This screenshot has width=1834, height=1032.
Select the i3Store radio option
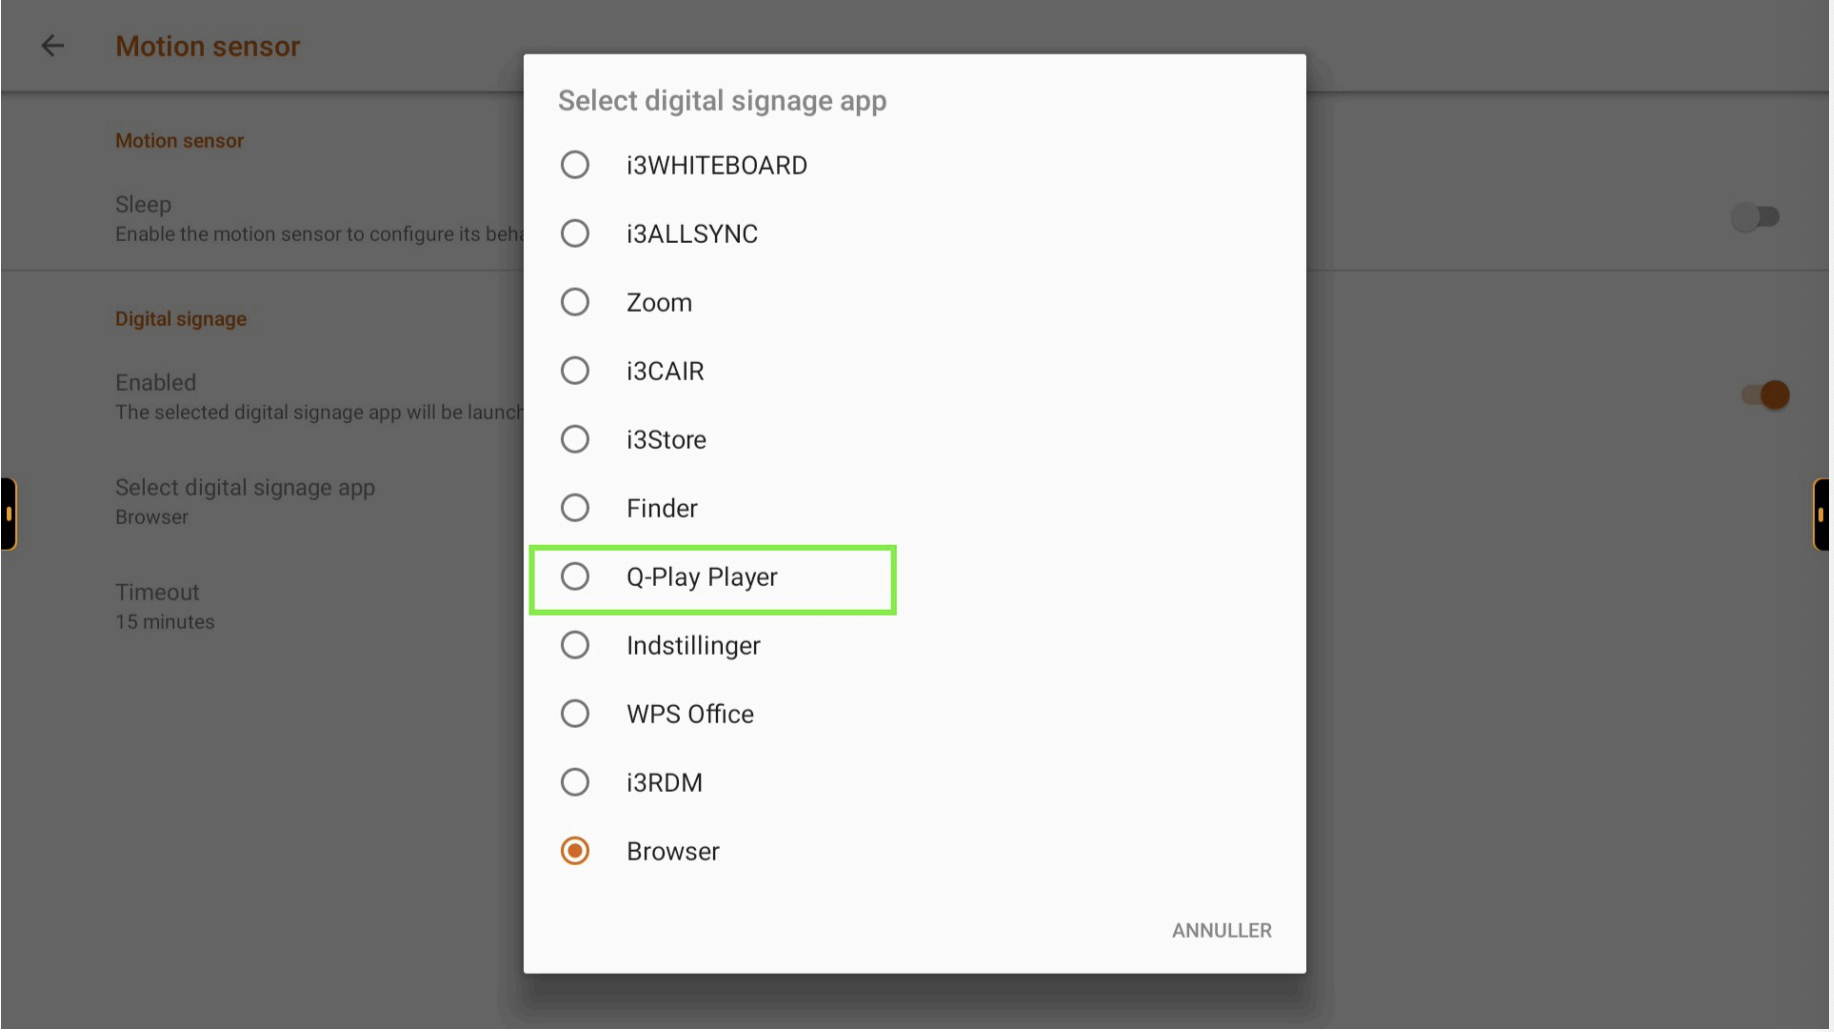(x=915, y=440)
